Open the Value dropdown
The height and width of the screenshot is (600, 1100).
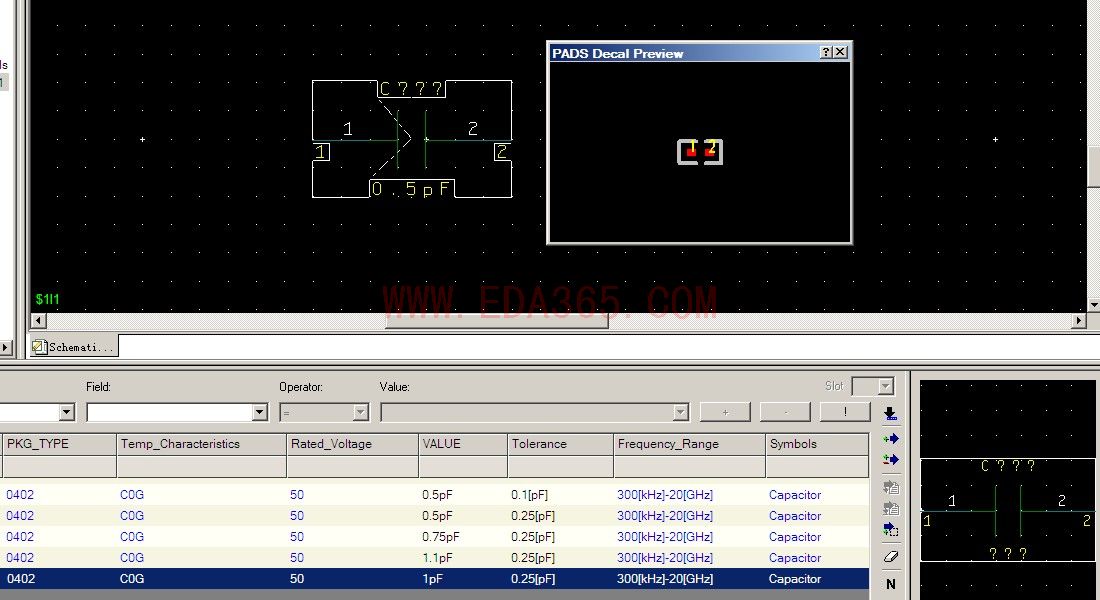click(680, 412)
